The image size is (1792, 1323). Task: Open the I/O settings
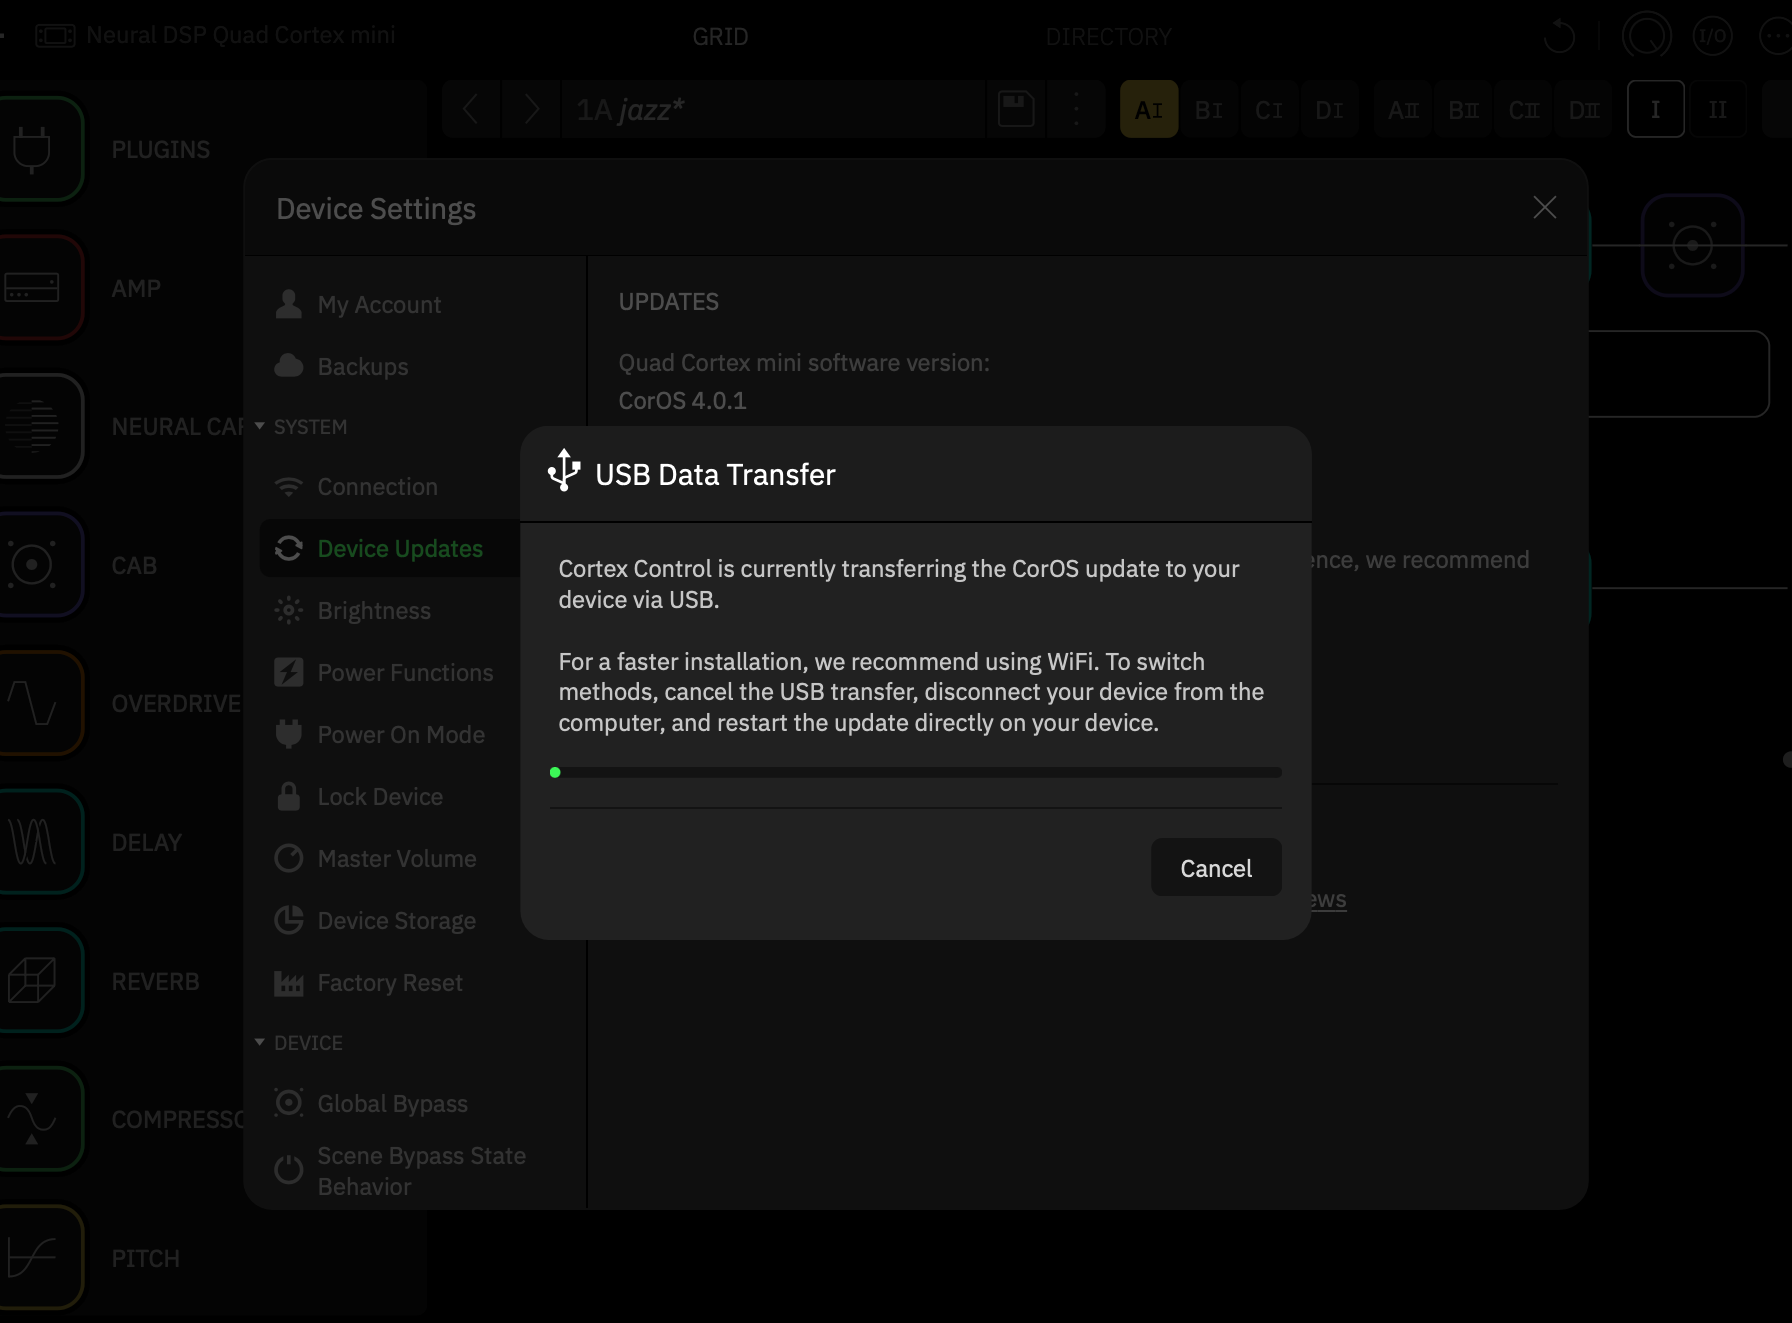point(1712,37)
